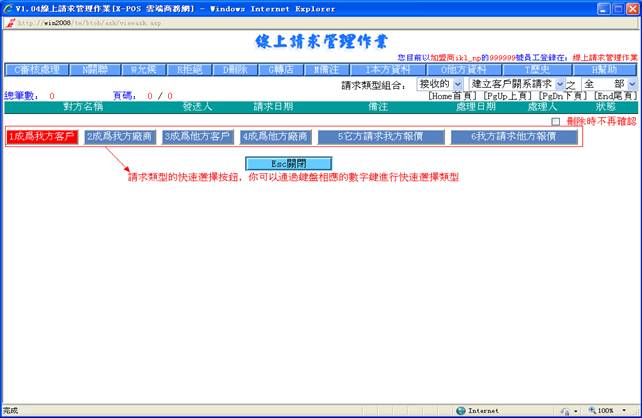The width and height of the screenshot is (642, 418).
Task: Open the 100% zoom level control
Action: [606, 410]
